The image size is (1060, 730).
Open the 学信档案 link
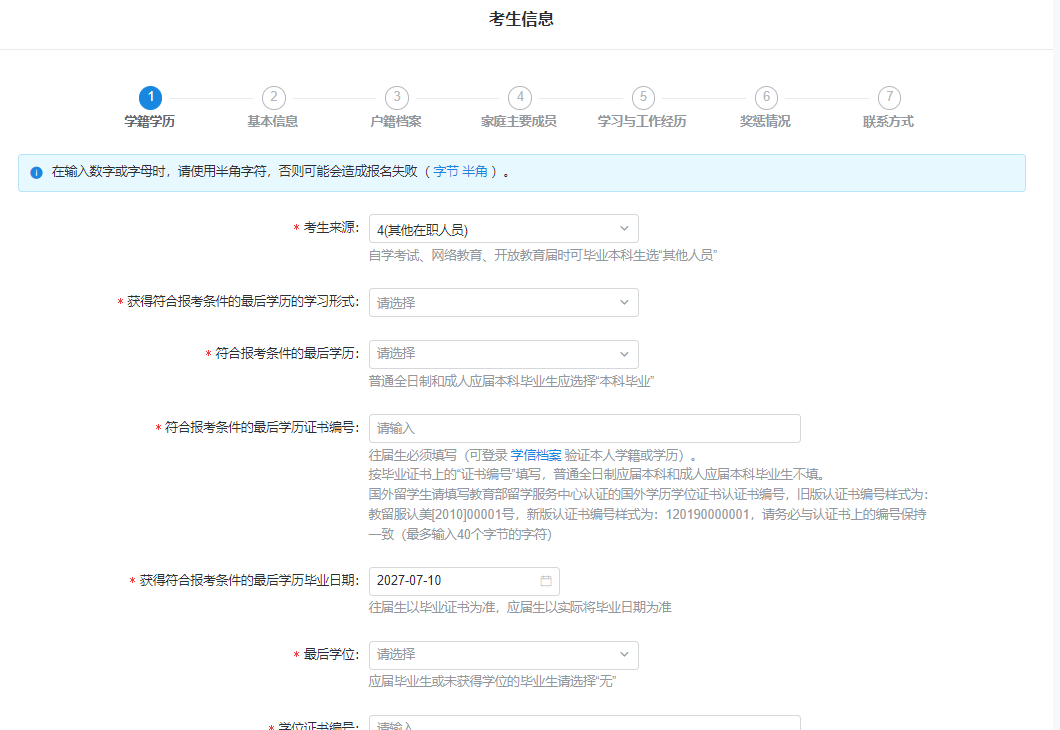click(535, 456)
